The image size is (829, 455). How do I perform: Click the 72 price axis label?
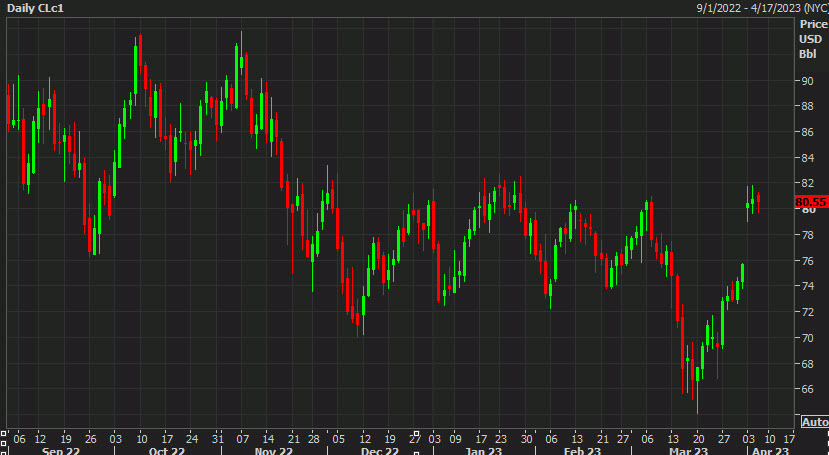(x=807, y=312)
